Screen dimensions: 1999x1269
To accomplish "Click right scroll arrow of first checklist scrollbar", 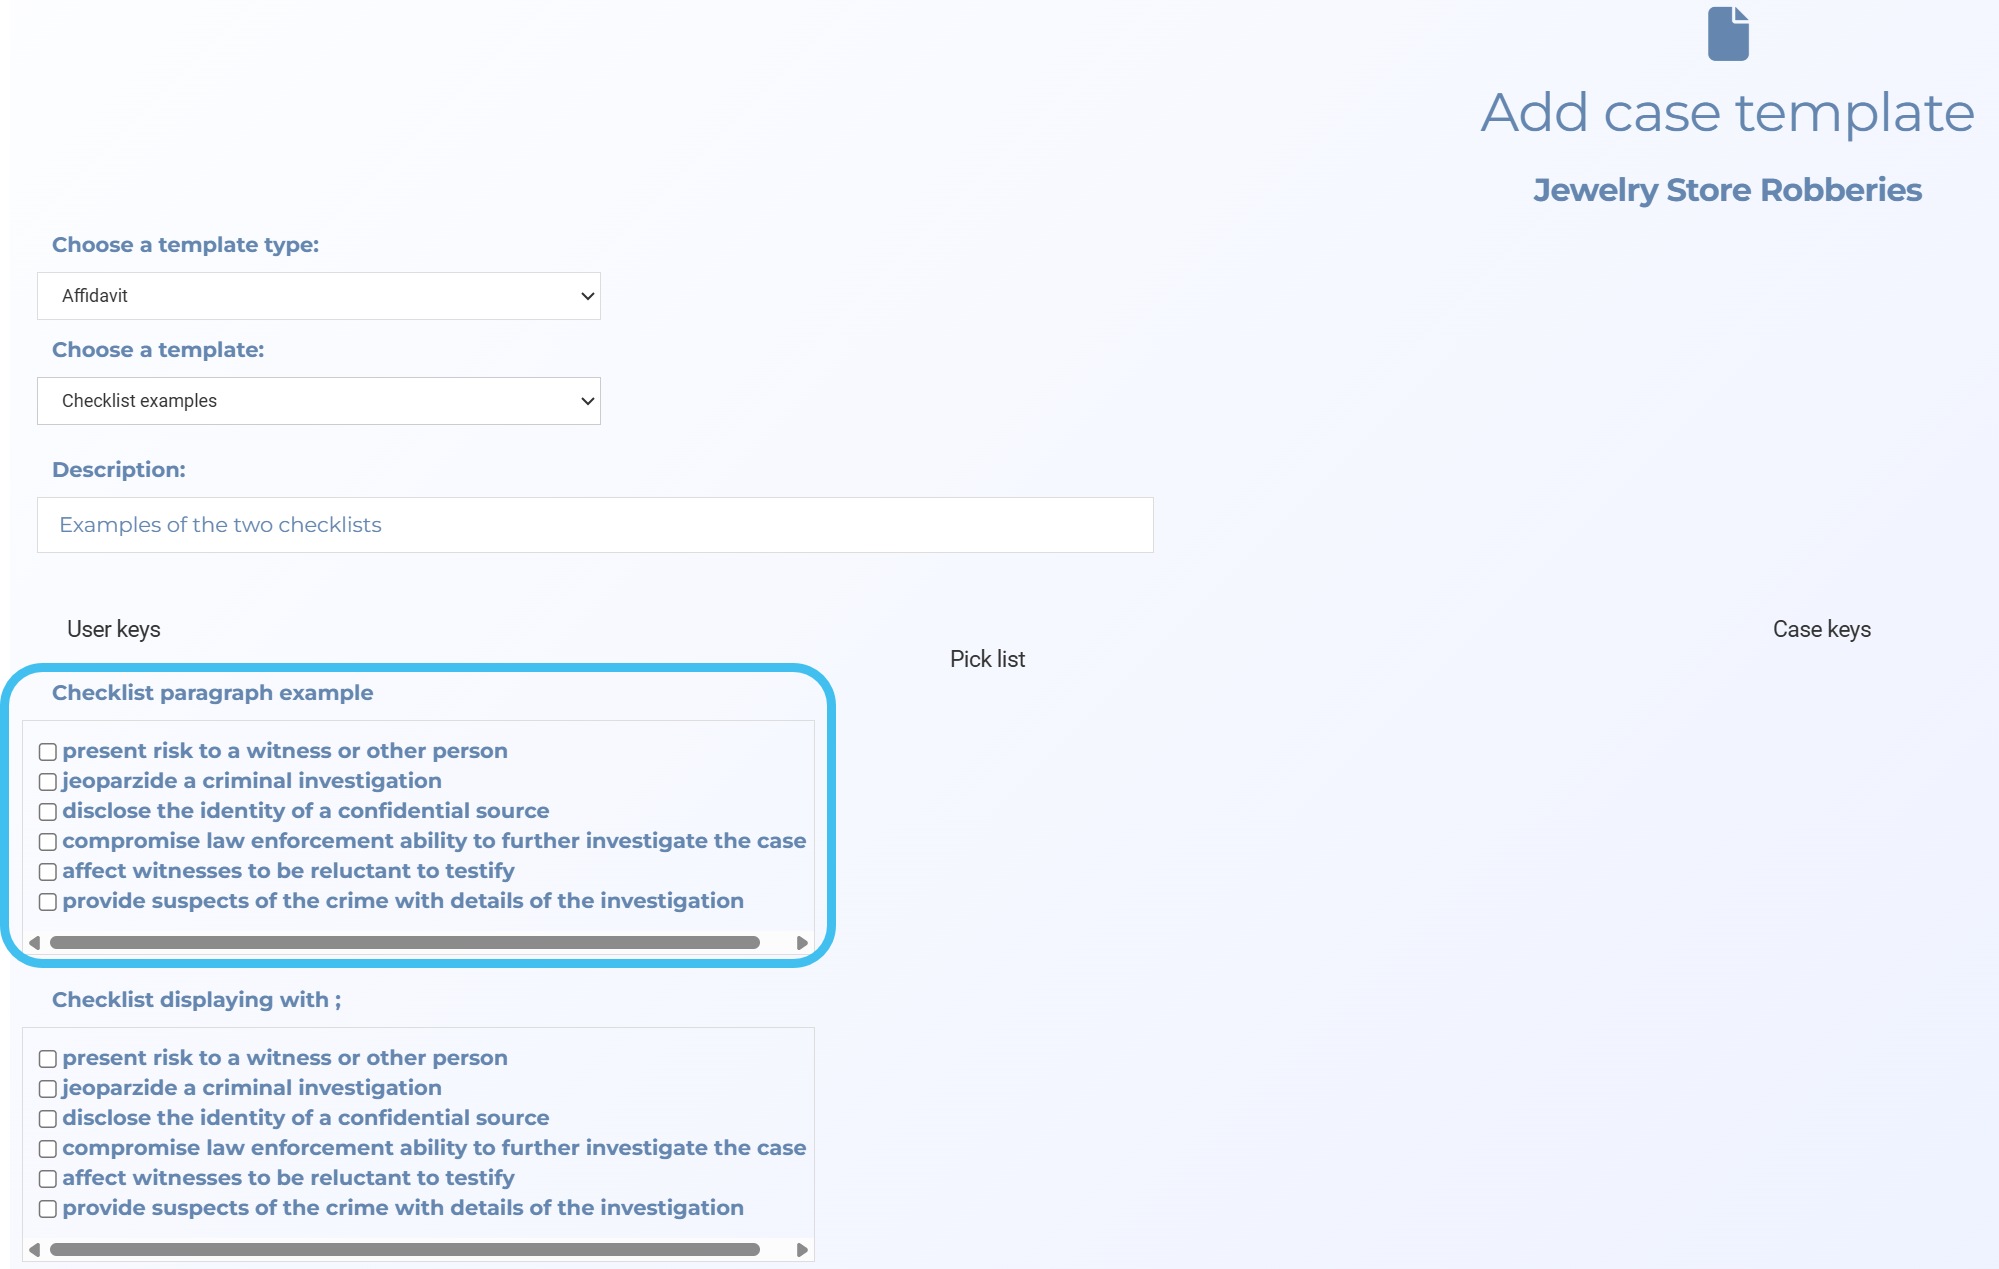I will (x=802, y=943).
